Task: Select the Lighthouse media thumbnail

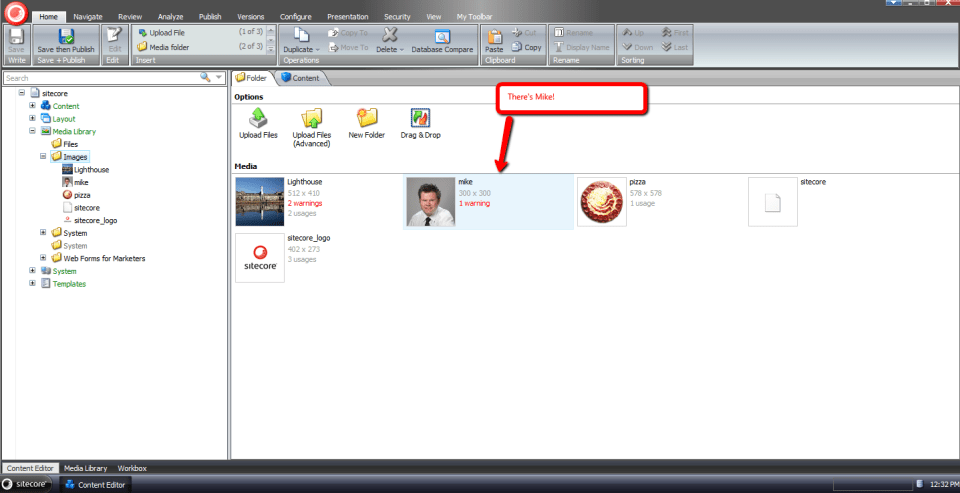Action: coord(259,201)
